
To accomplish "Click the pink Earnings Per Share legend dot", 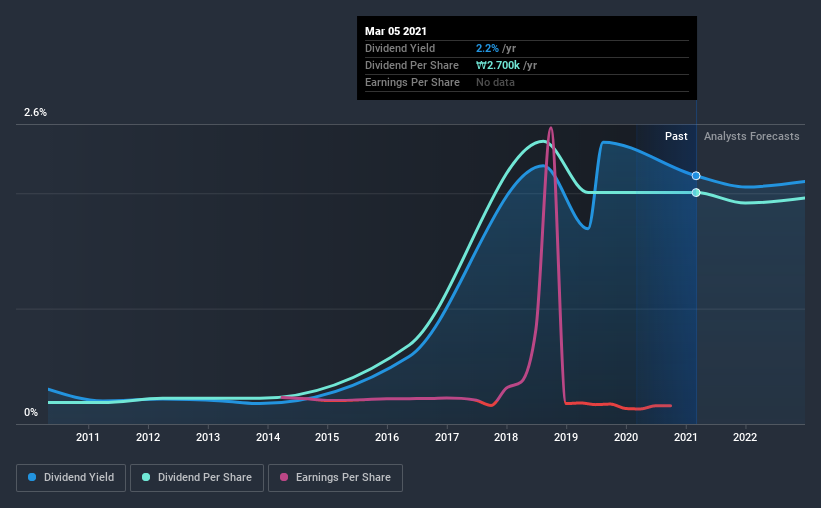I will [284, 477].
